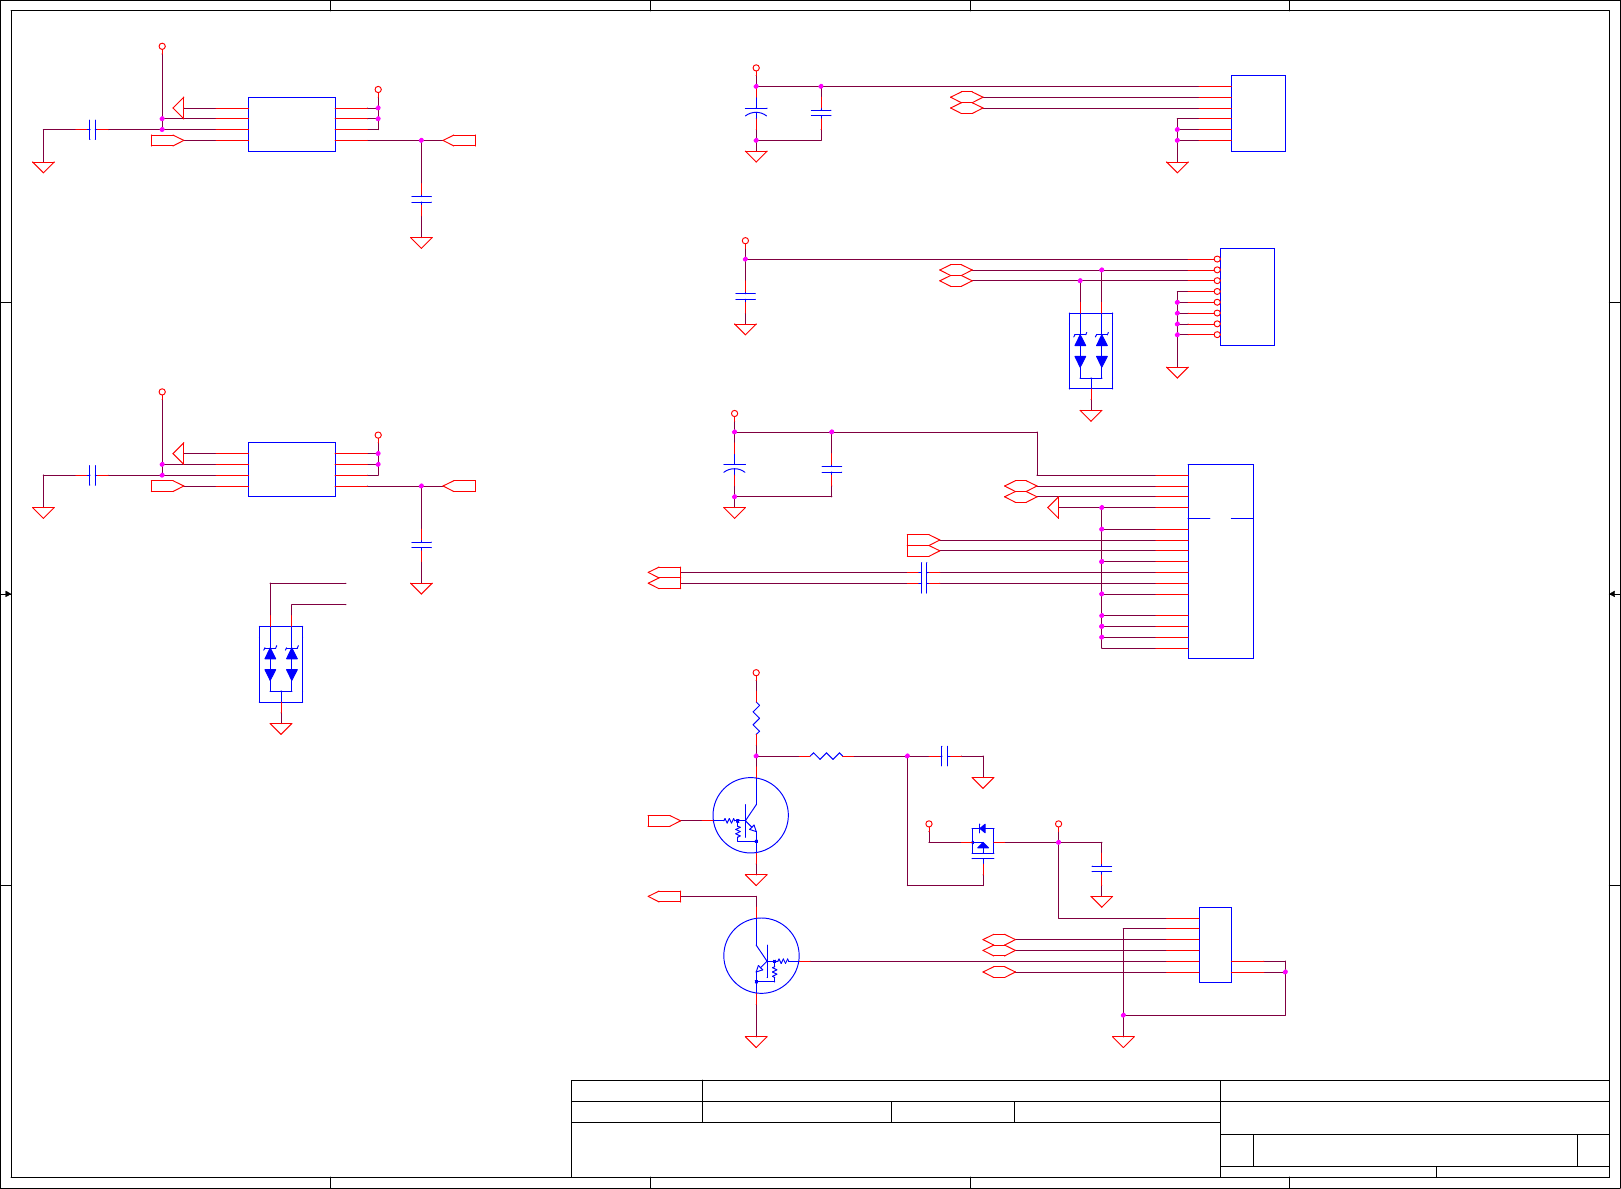Select the connector with round pin circles
This screenshot has height=1189, width=1621.
(x=1246, y=297)
